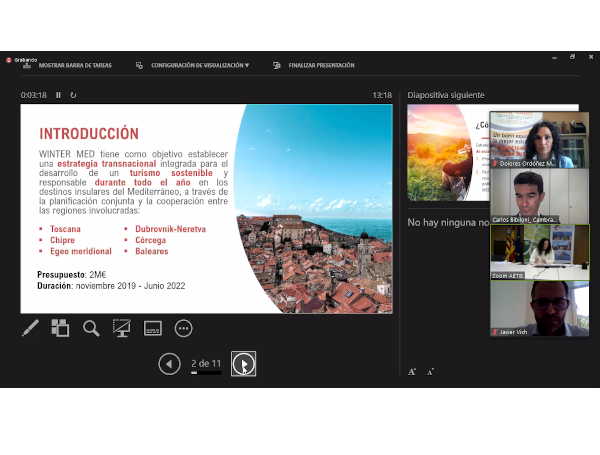This screenshot has height=455, width=600.
Task: Select Carlos Bibiloni video tile
Action: point(539,196)
